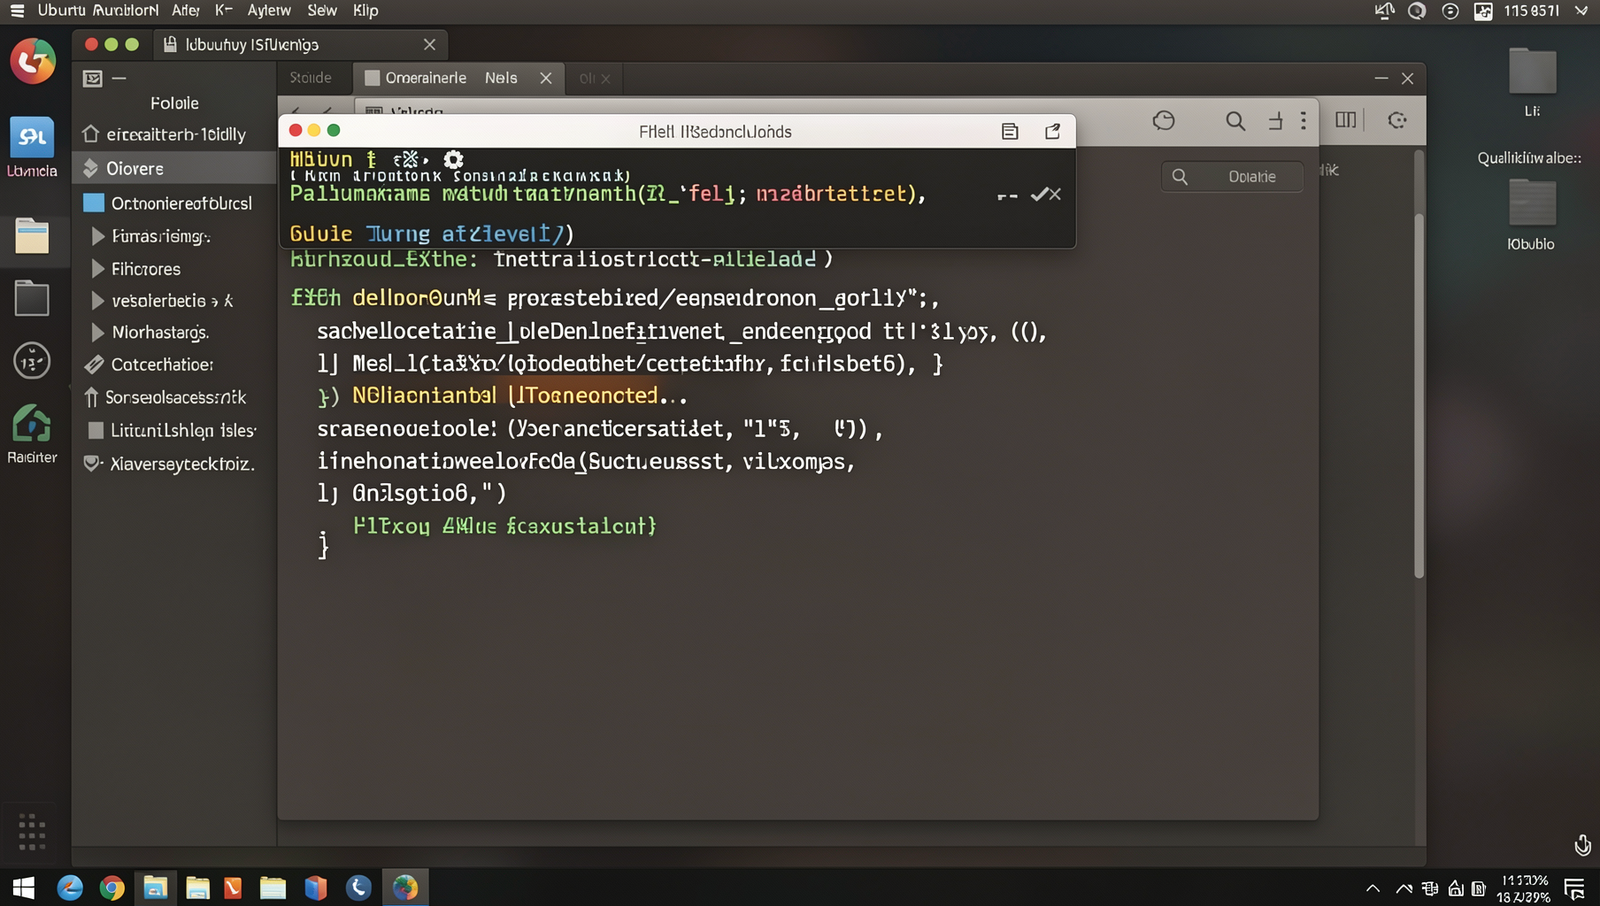Open the beige files folder in dock

click(x=32, y=236)
